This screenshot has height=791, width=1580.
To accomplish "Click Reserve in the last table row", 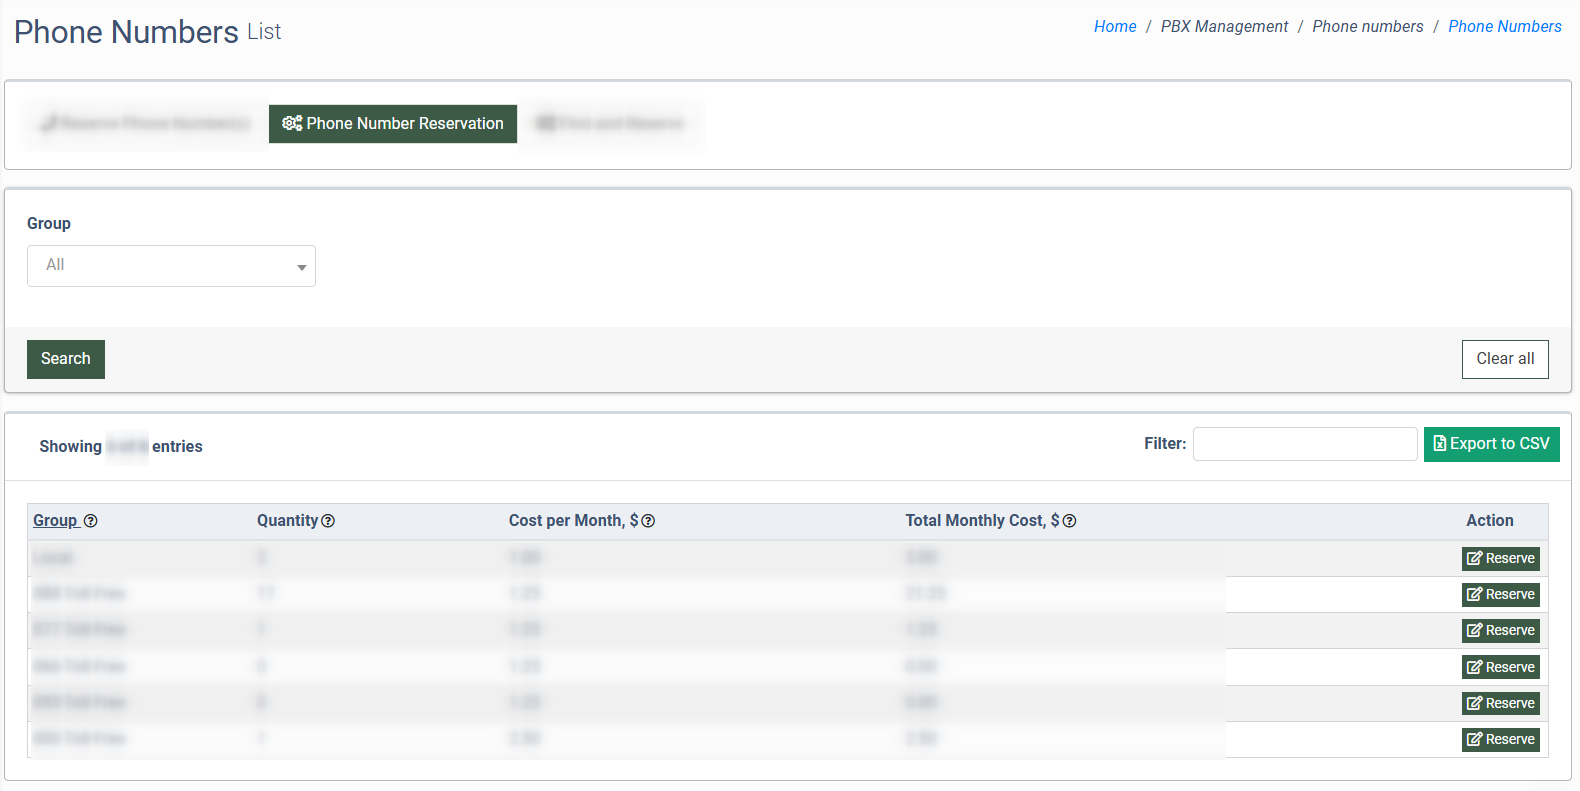I will (1500, 740).
